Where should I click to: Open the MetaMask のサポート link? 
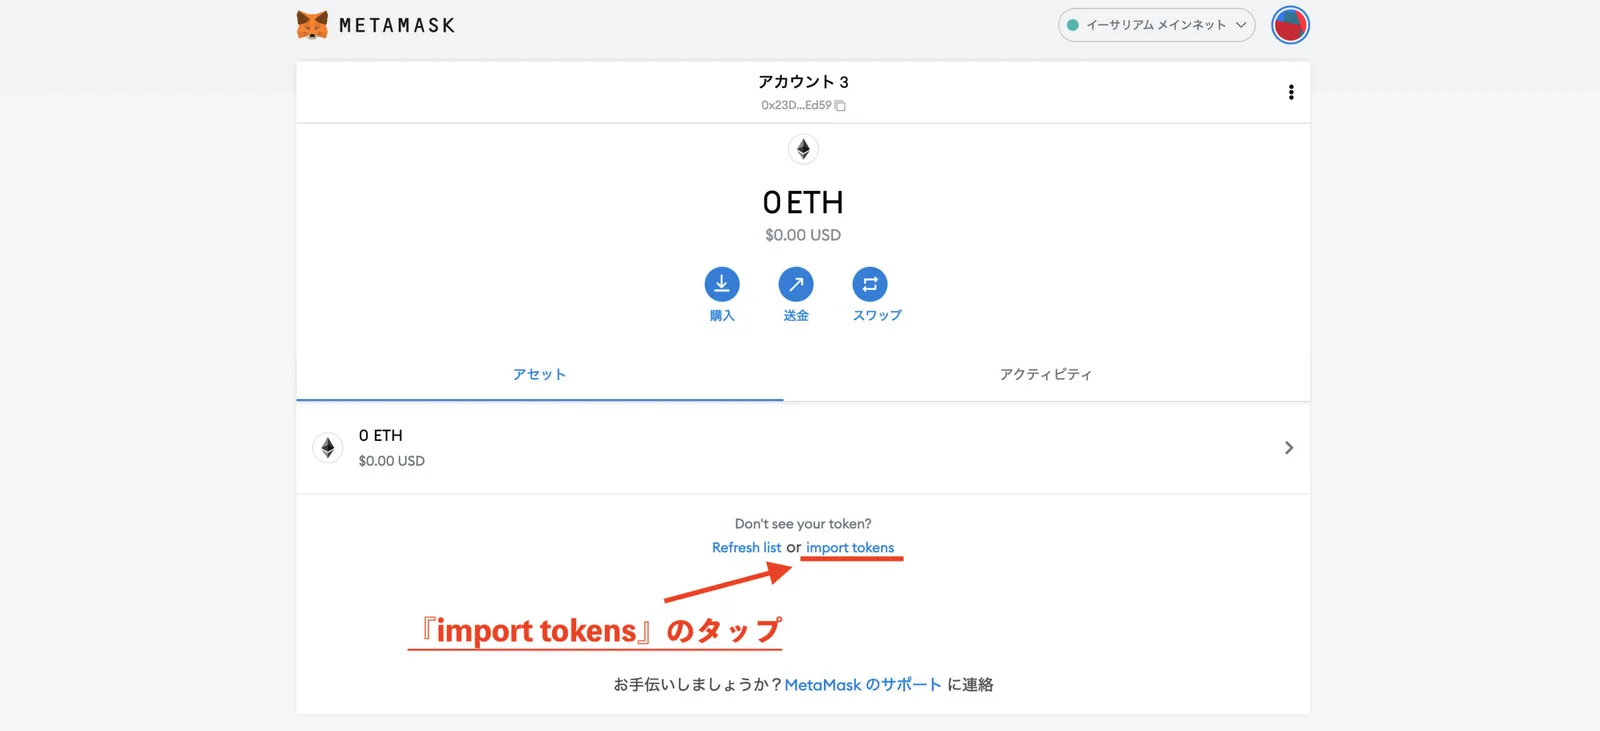click(863, 685)
